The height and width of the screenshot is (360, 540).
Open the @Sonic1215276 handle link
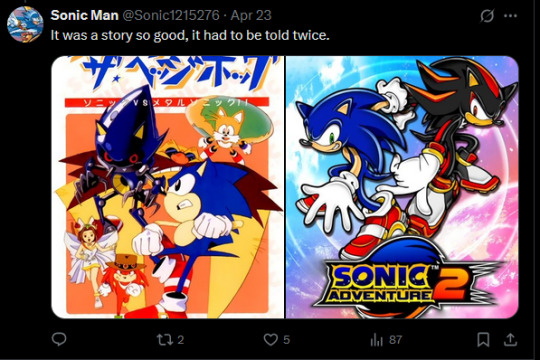[x=171, y=15]
